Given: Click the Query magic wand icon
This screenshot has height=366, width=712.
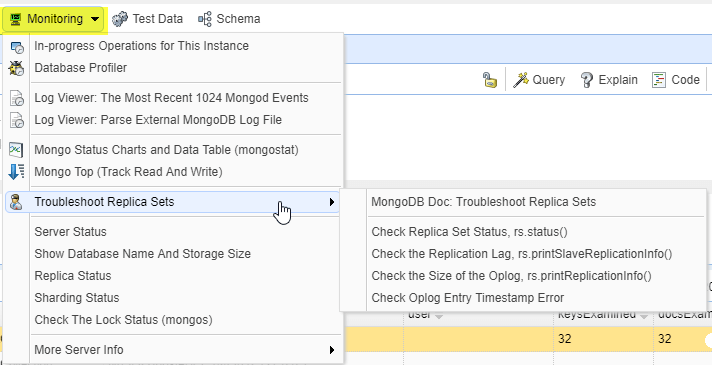Looking at the screenshot, I should pos(521,80).
